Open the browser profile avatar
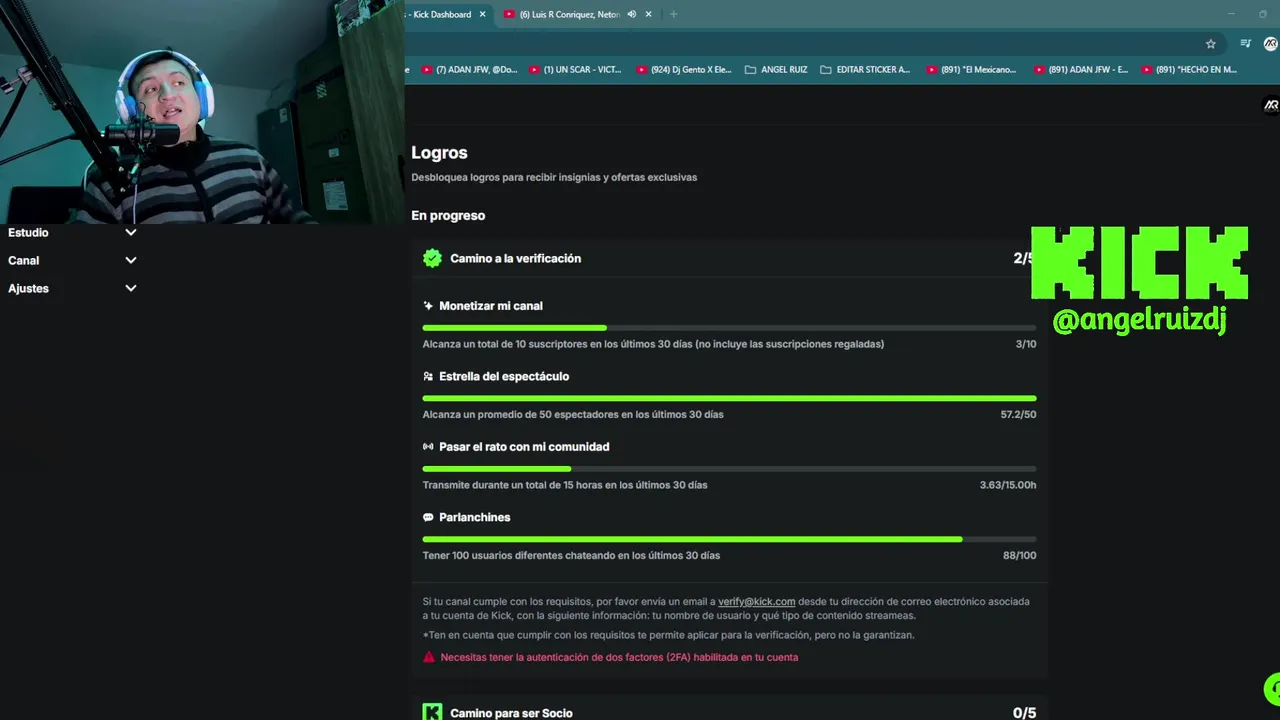 (1271, 44)
